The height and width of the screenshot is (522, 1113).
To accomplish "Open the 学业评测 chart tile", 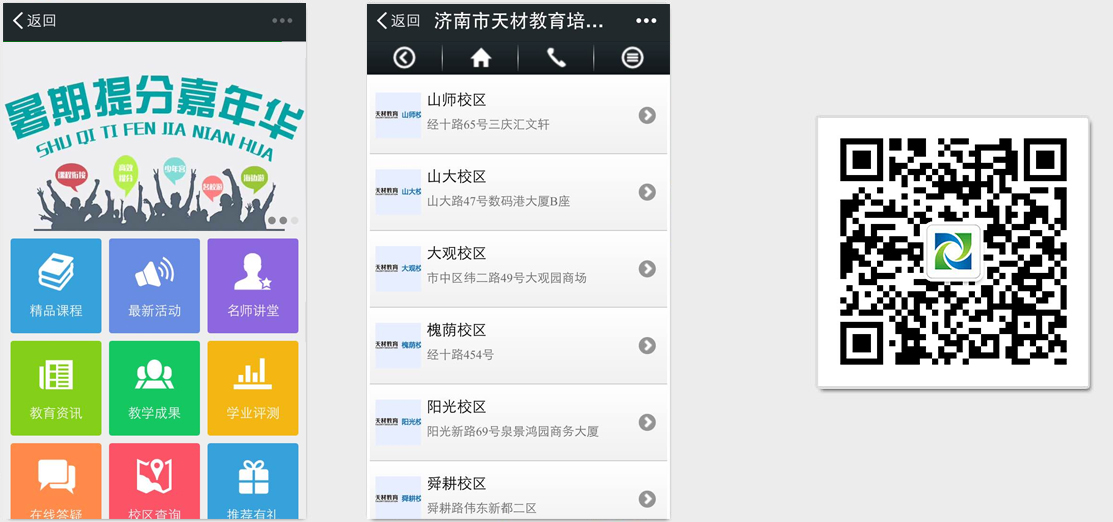I will 252,388.
